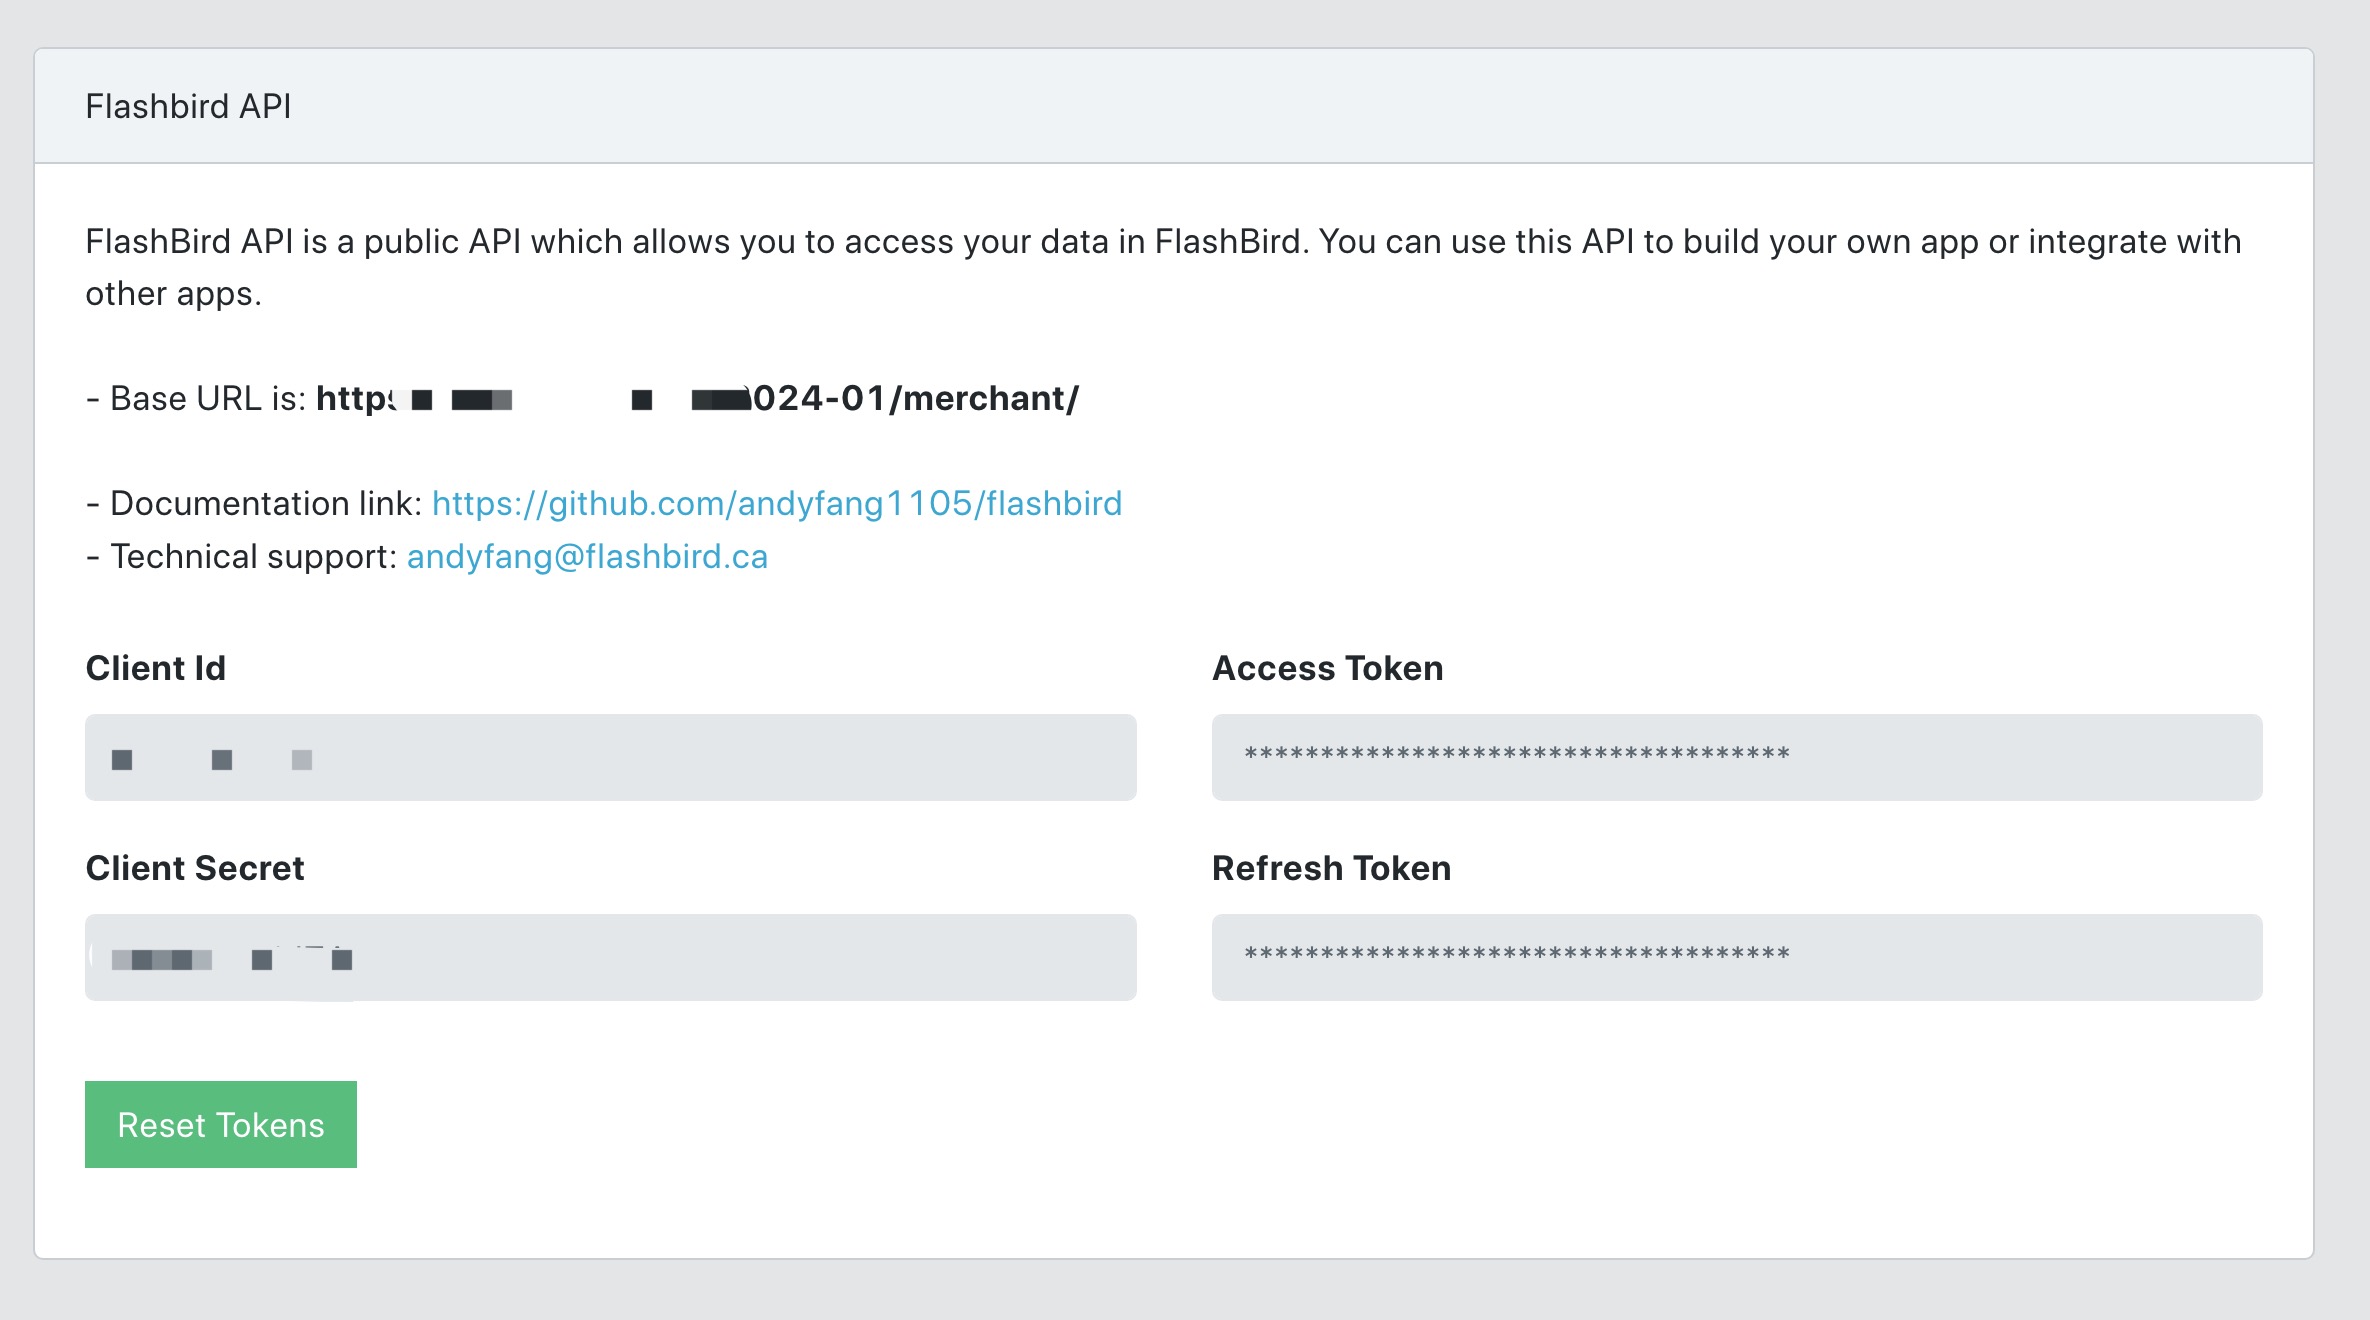This screenshot has height=1320, width=2370.
Task: Click the FlashBird API description paragraph
Action: 1163,267
